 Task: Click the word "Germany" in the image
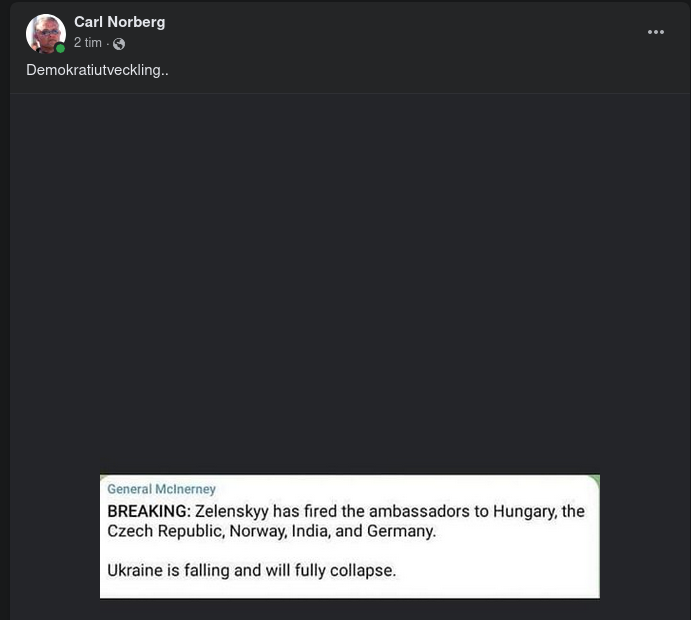[401, 531]
